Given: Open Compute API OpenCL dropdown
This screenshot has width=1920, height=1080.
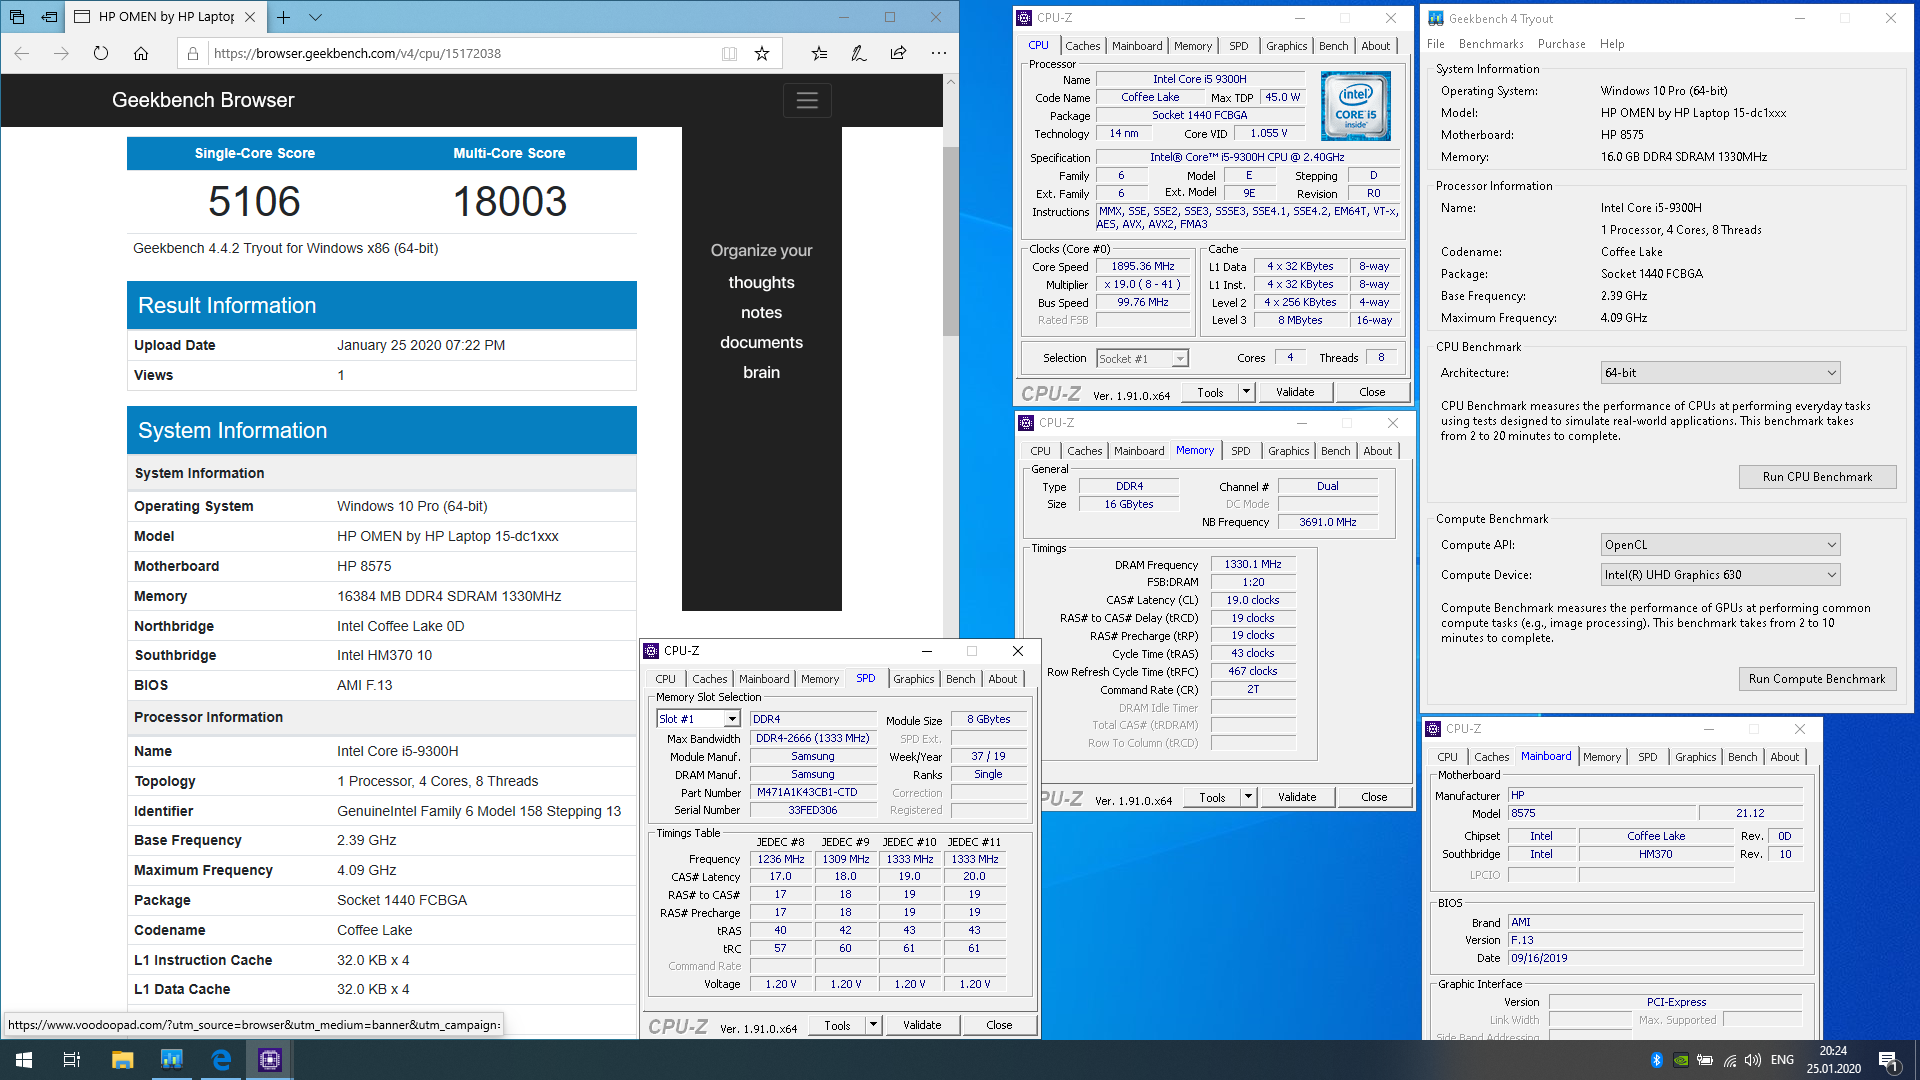Looking at the screenshot, I should click(1720, 545).
